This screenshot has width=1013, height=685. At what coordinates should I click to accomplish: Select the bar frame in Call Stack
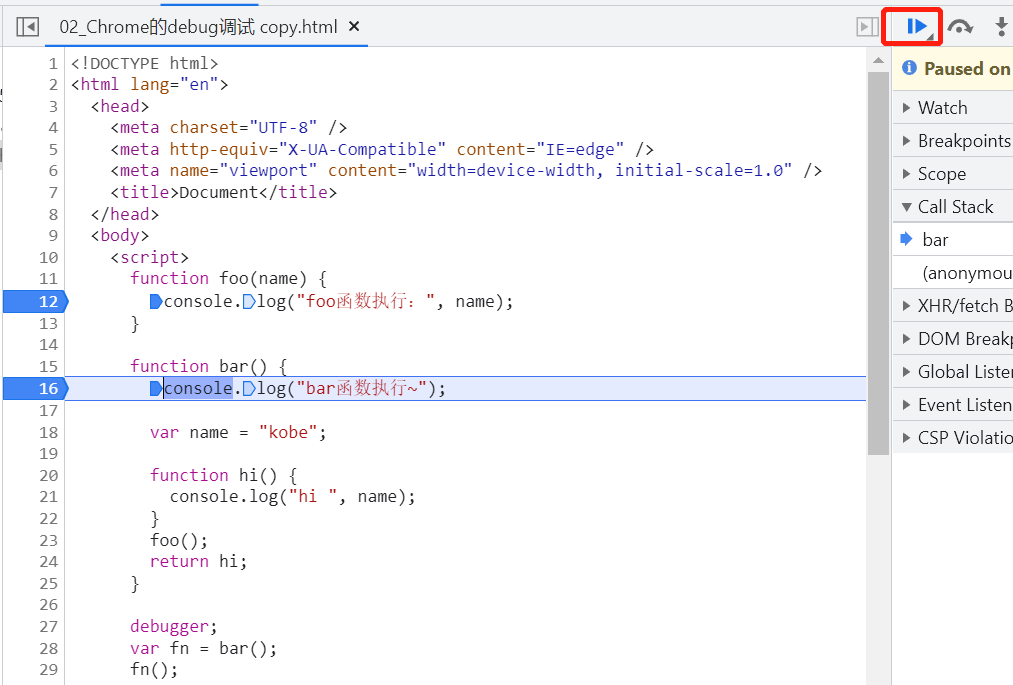pos(936,240)
